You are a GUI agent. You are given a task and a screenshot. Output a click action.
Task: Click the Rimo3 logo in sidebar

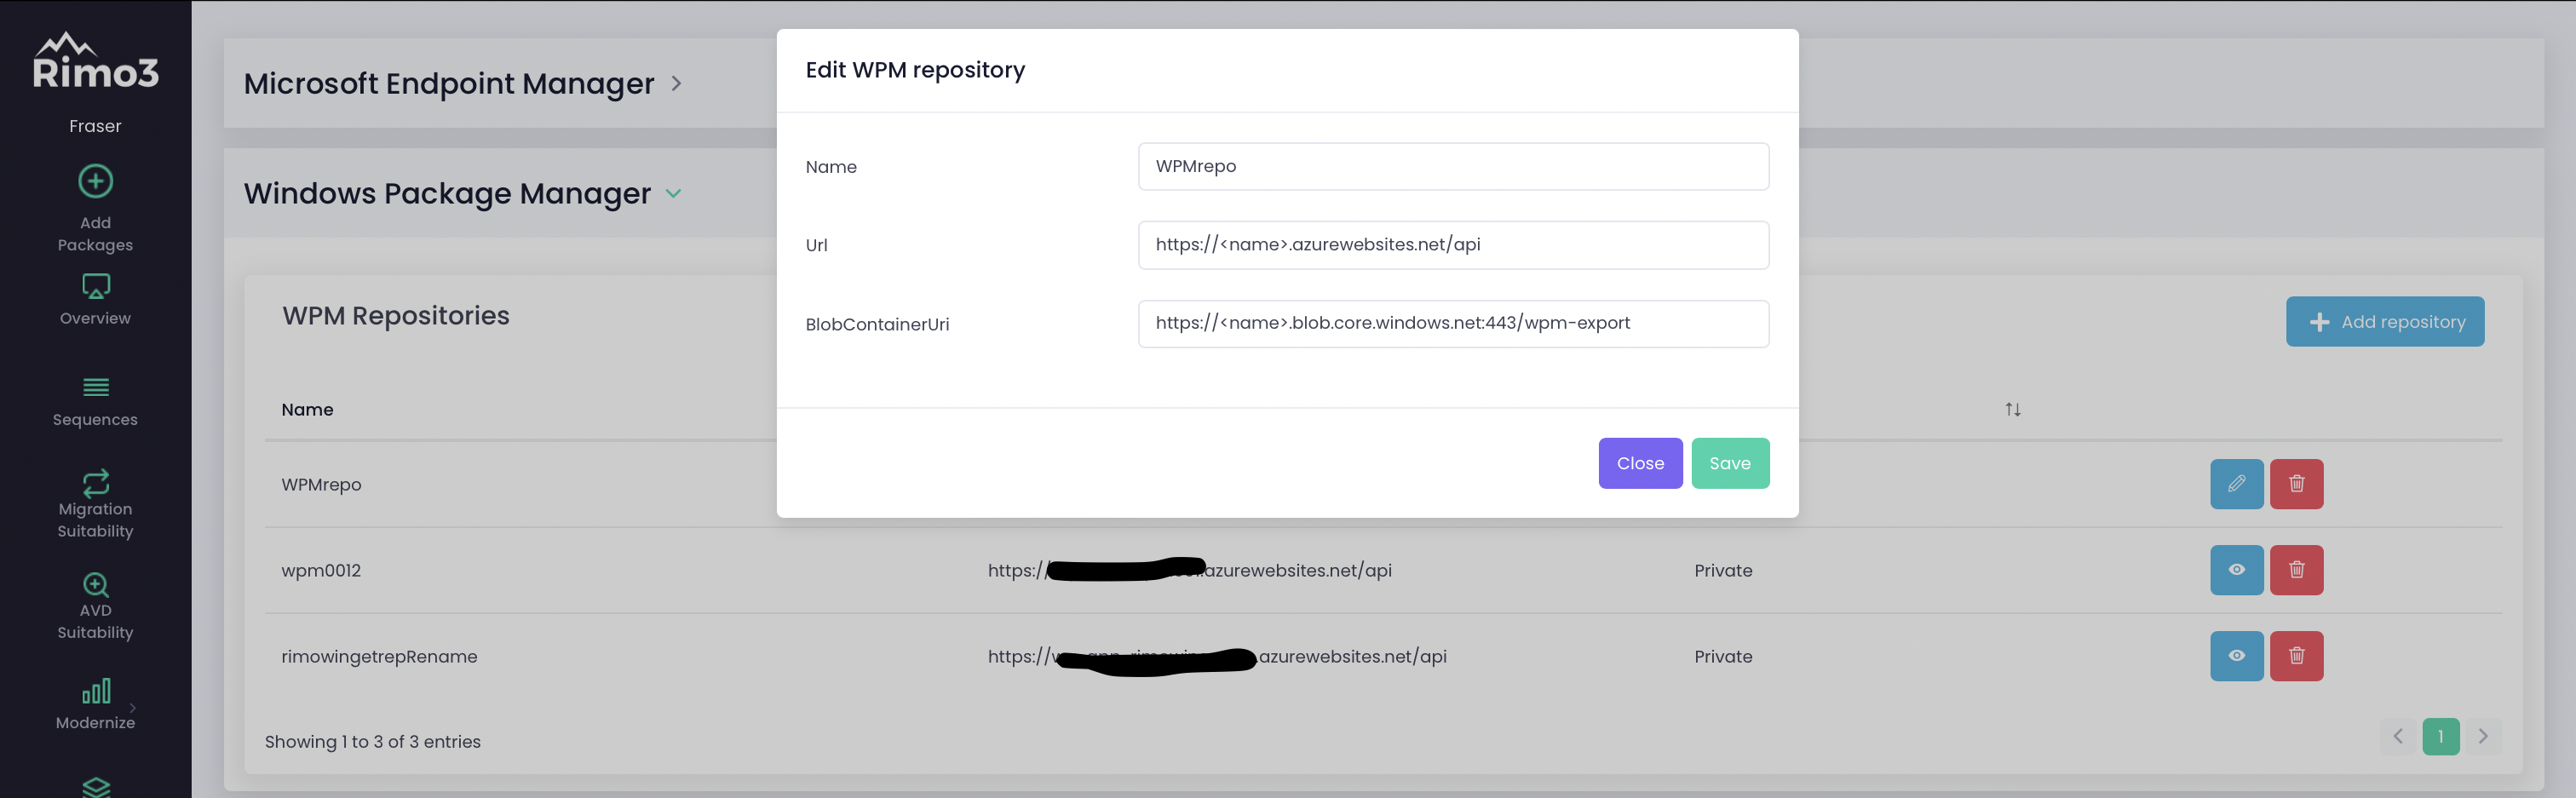tap(95, 62)
